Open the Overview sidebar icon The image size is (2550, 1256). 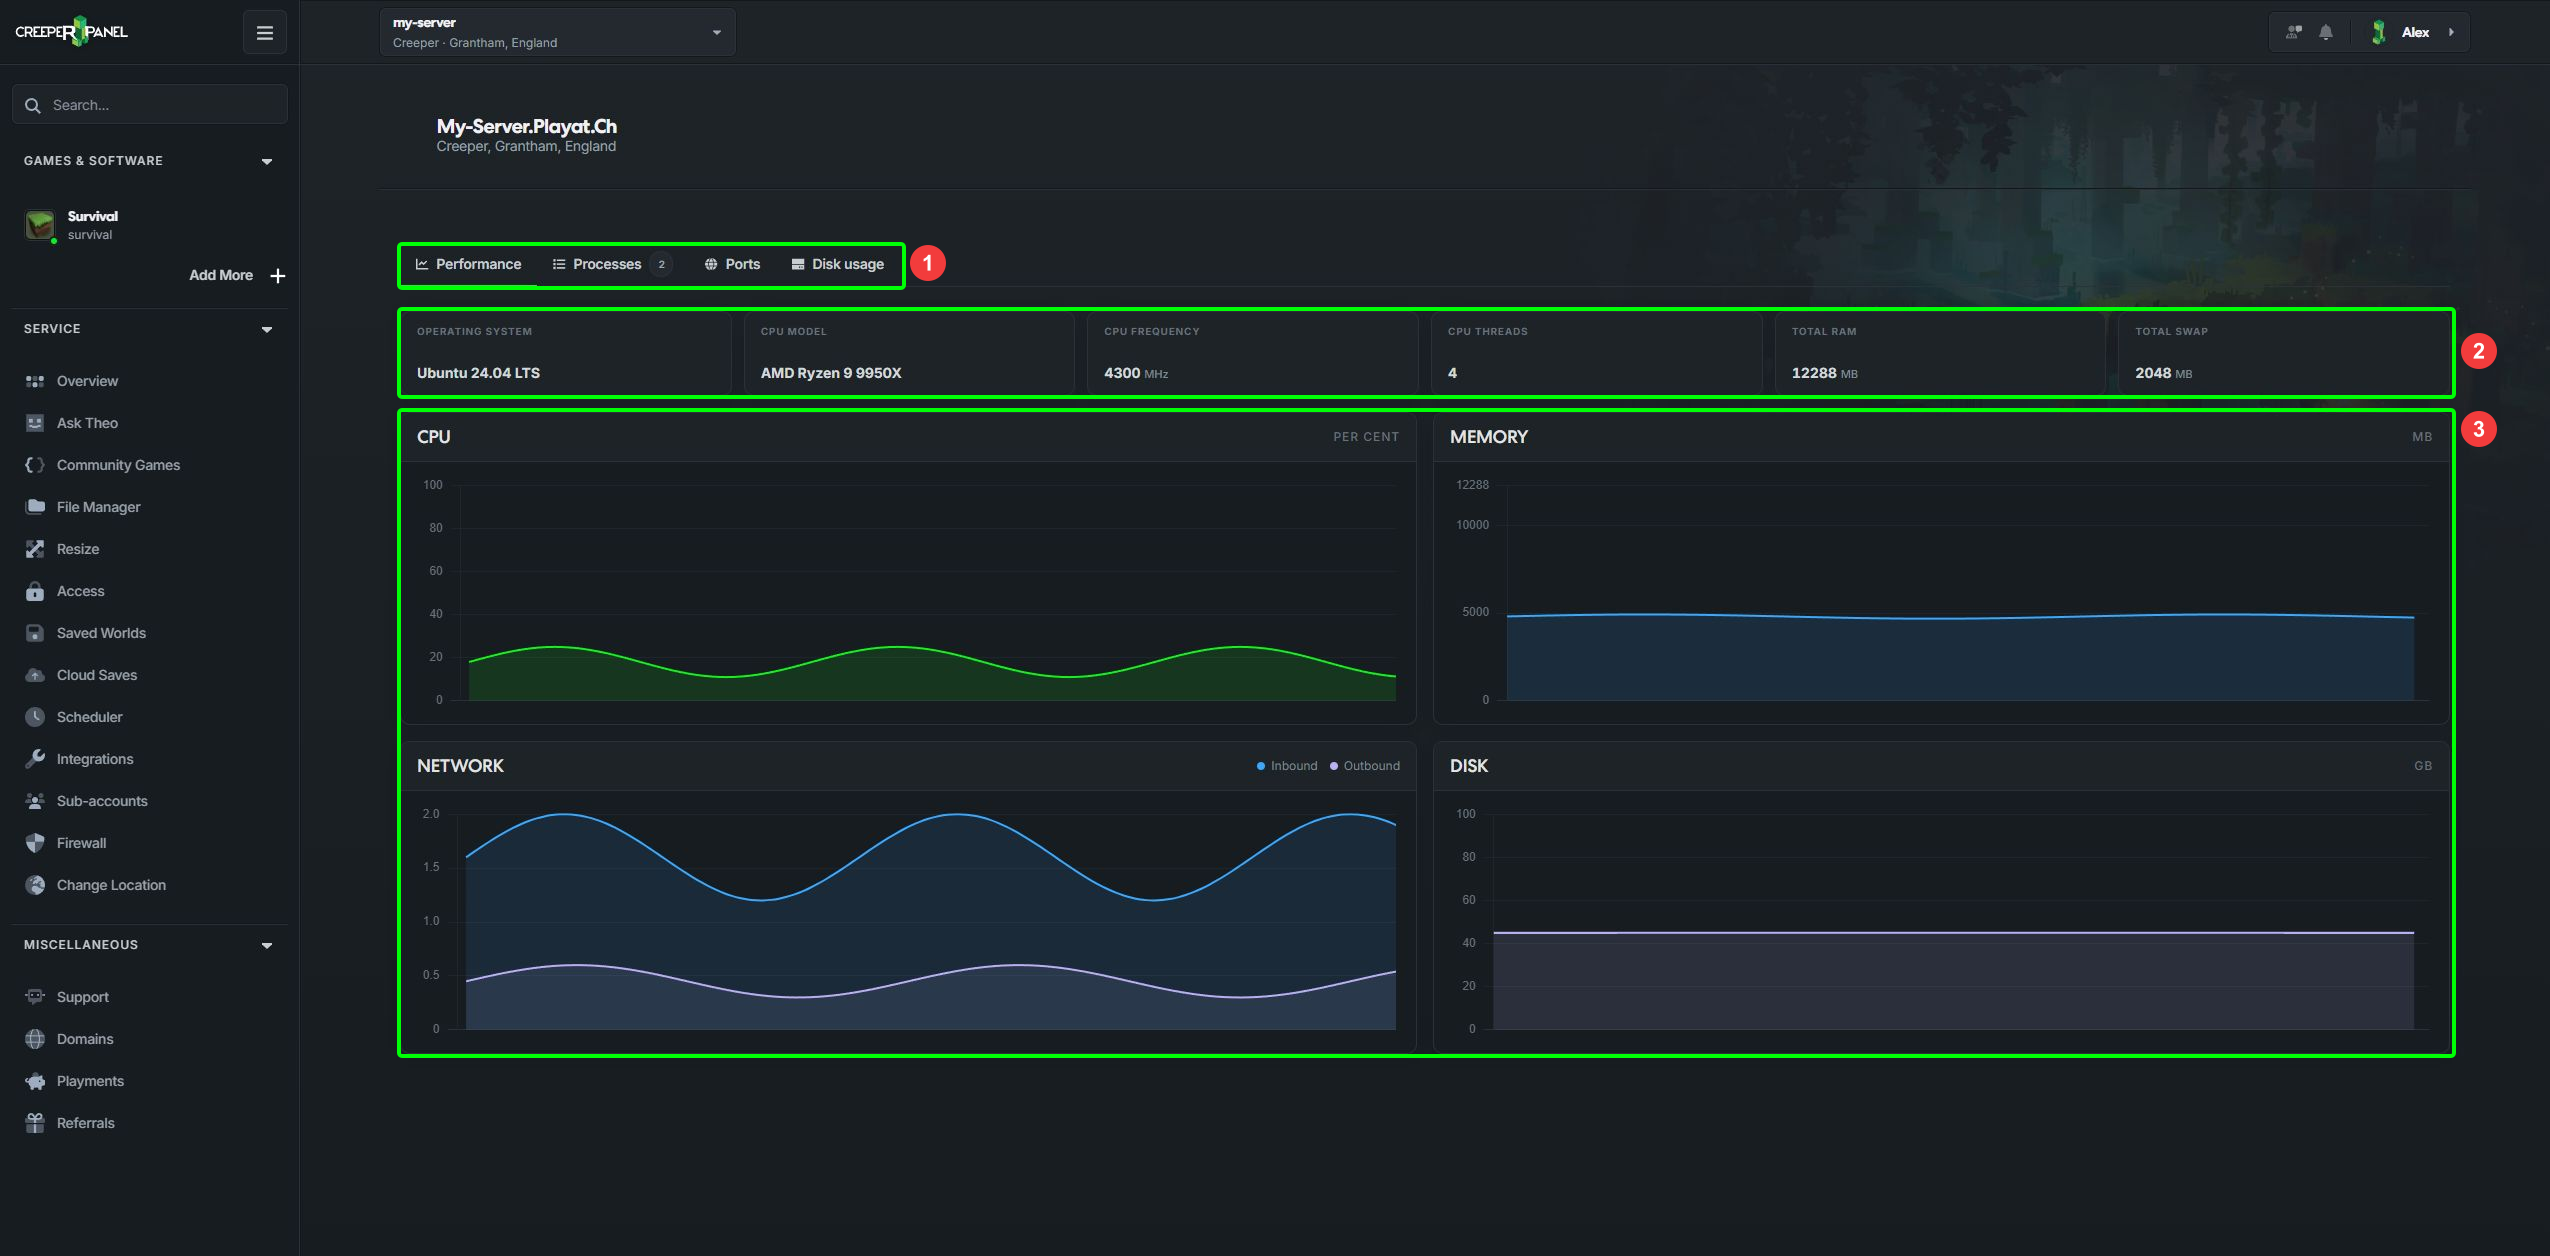35,381
